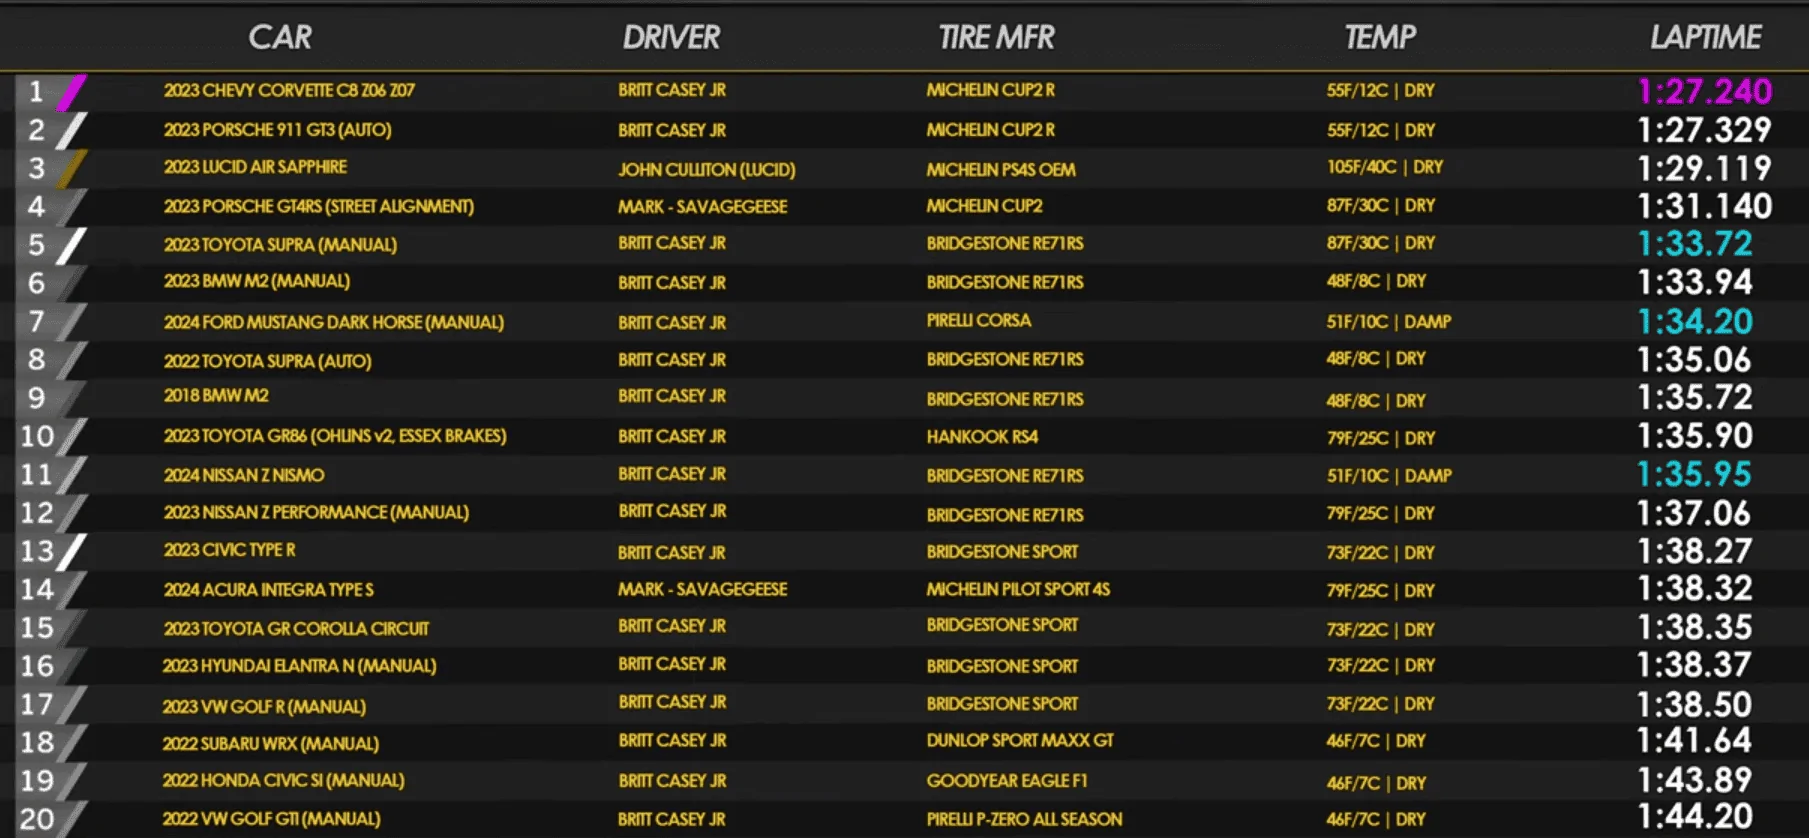Select 2023 Civic Type R entry

point(229,550)
